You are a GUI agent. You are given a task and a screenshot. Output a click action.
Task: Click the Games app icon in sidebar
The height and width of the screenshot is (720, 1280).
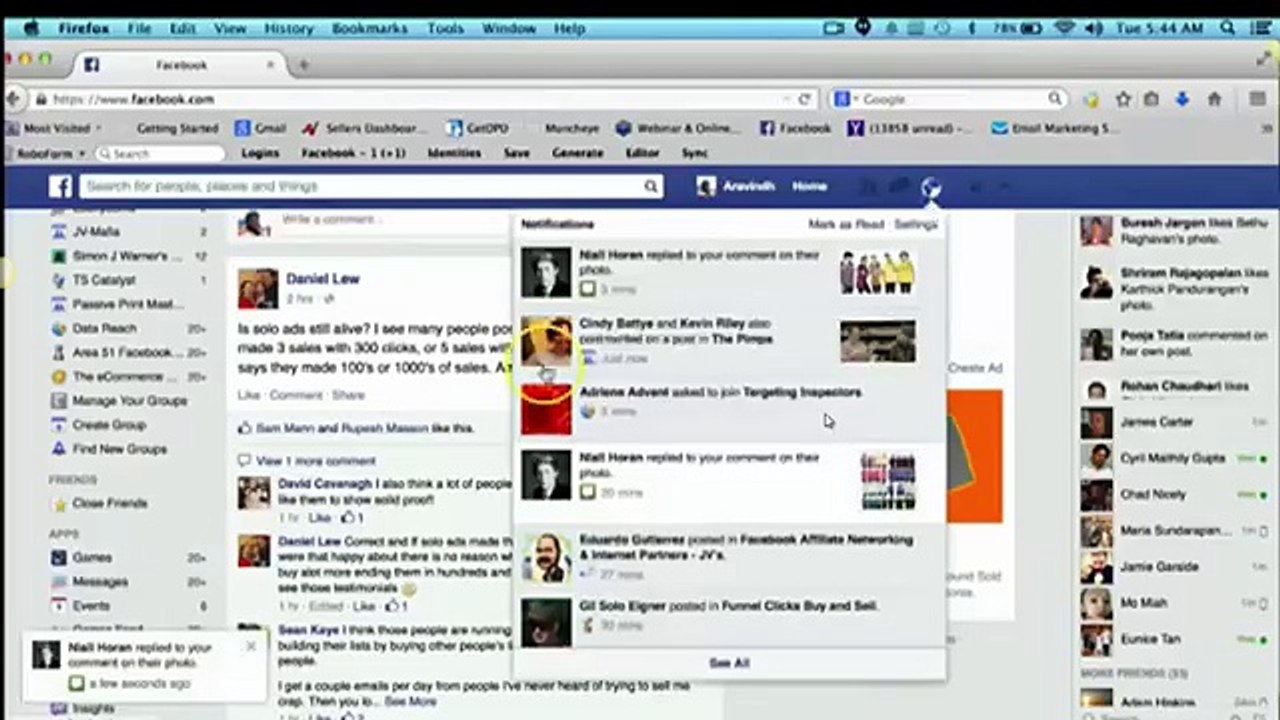[59, 557]
